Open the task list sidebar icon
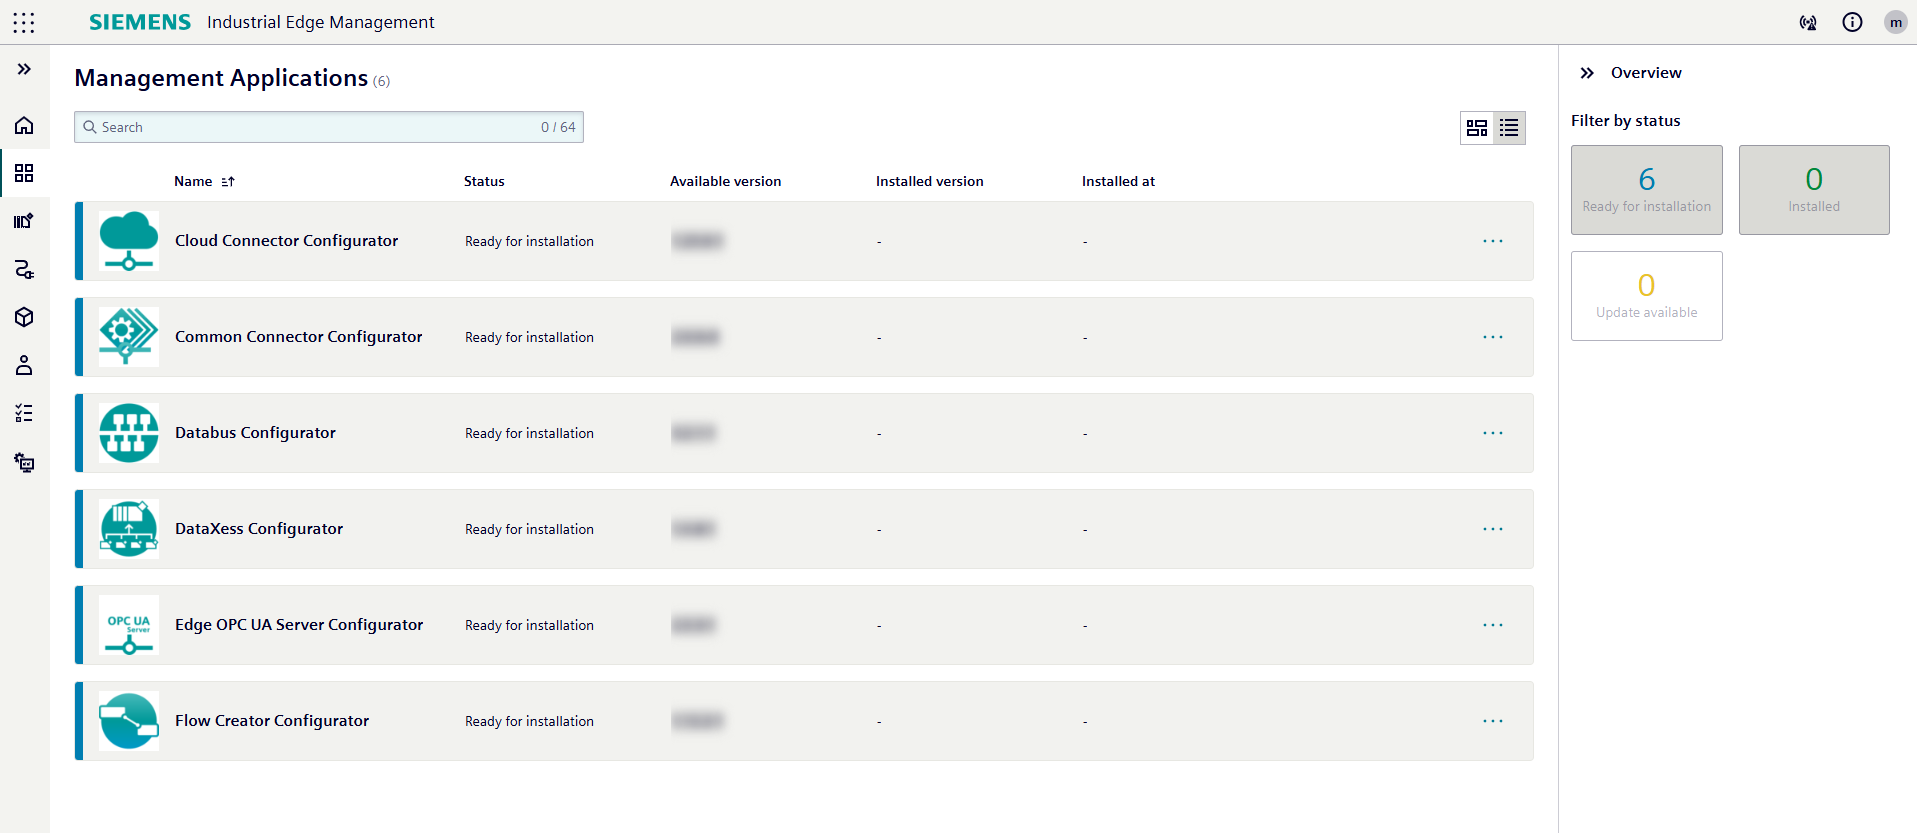The image size is (1917, 833). pos(24,413)
